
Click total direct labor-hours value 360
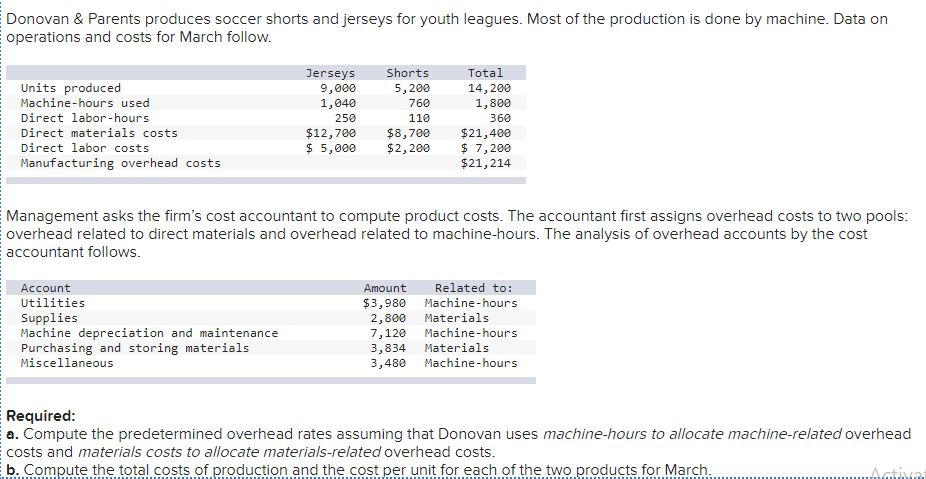(x=500, y=118)
